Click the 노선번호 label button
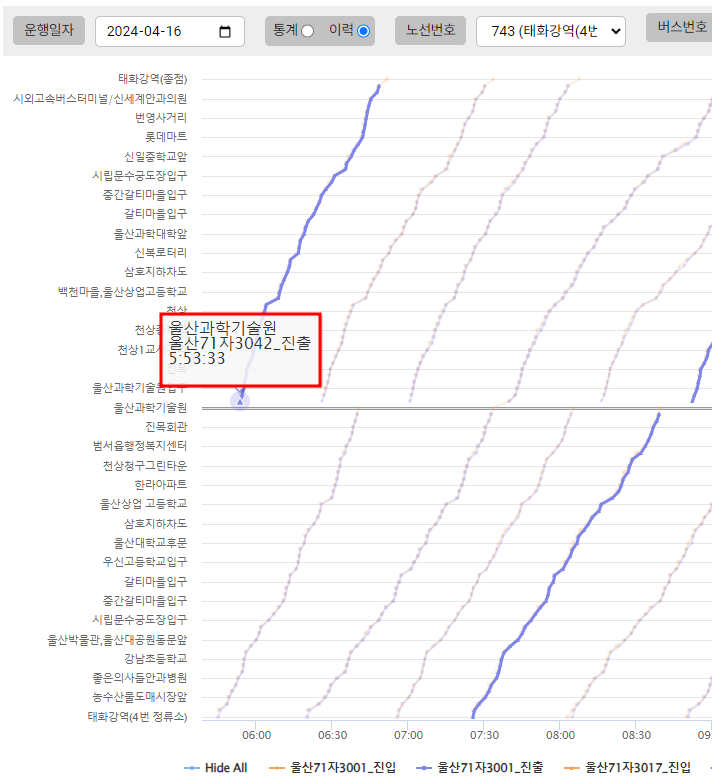Image resolution: width=712 pixels, height=781 pixels. click(x=430, y=31)
